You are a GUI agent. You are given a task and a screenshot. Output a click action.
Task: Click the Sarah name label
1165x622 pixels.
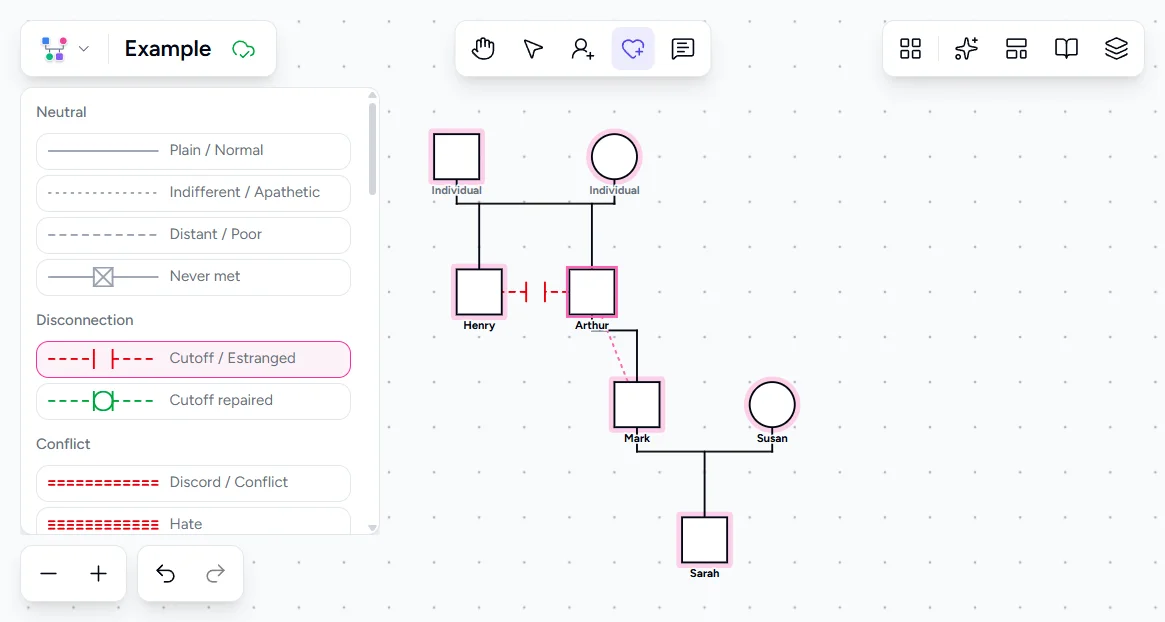point(704,574)
